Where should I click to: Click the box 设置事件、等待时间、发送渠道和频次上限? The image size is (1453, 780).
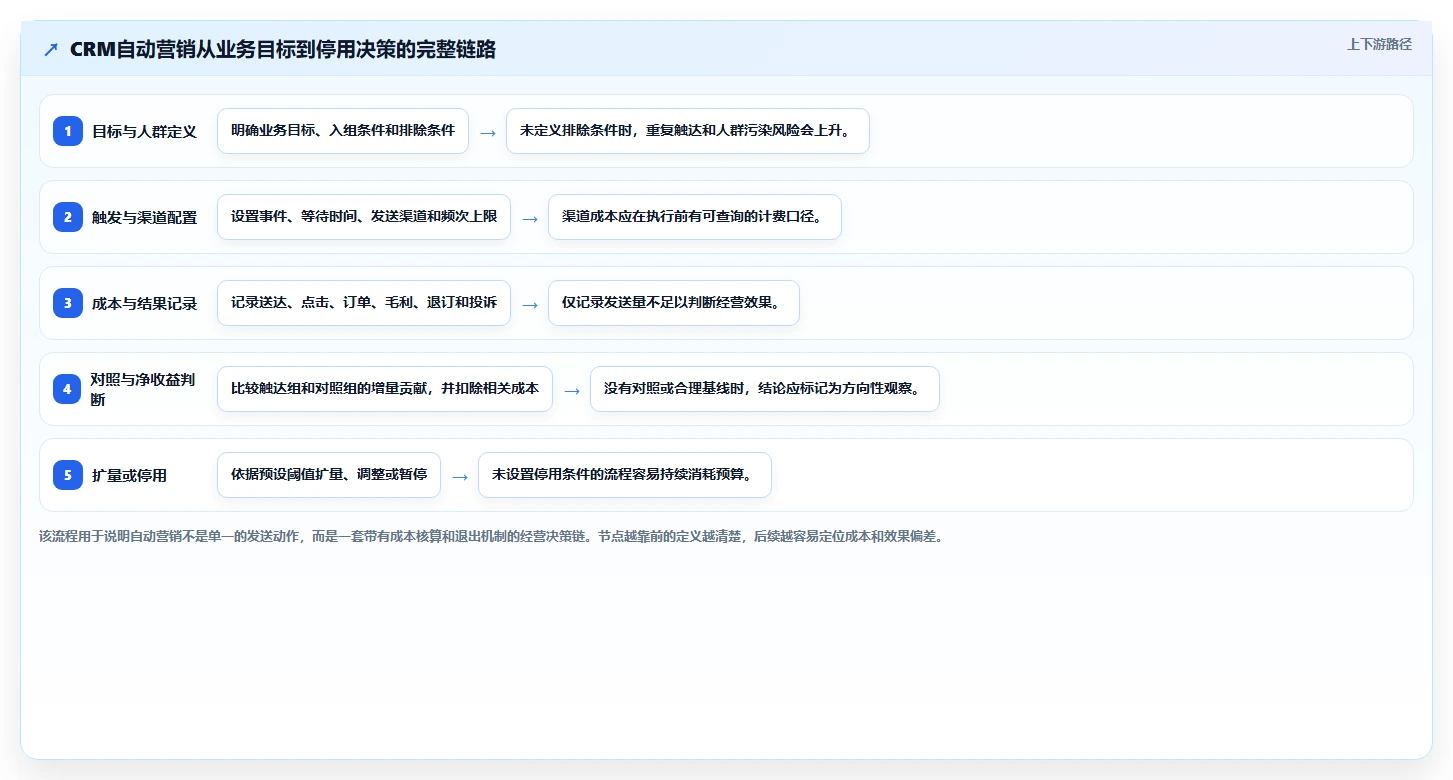click(x=364, y=217)
